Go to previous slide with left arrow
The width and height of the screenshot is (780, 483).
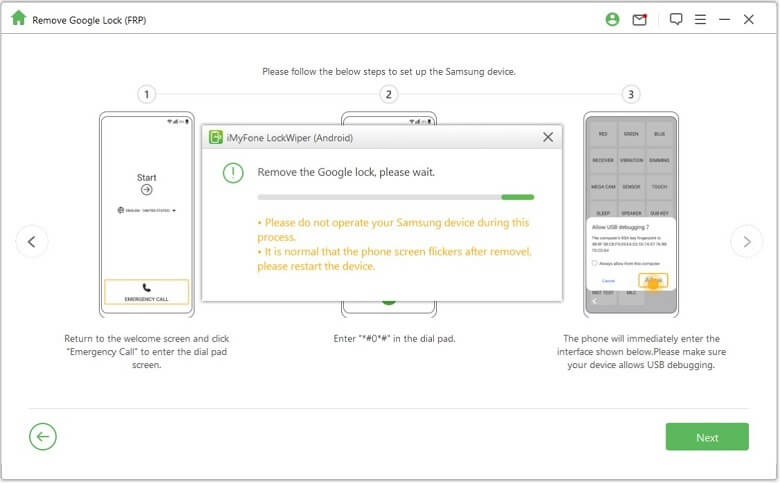[32, 241]
